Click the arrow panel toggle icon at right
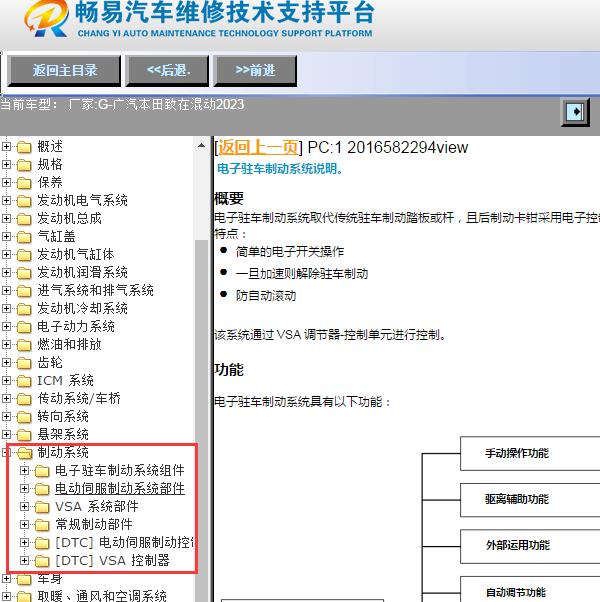This screenshot has width=600, height=602. [575, 112]
